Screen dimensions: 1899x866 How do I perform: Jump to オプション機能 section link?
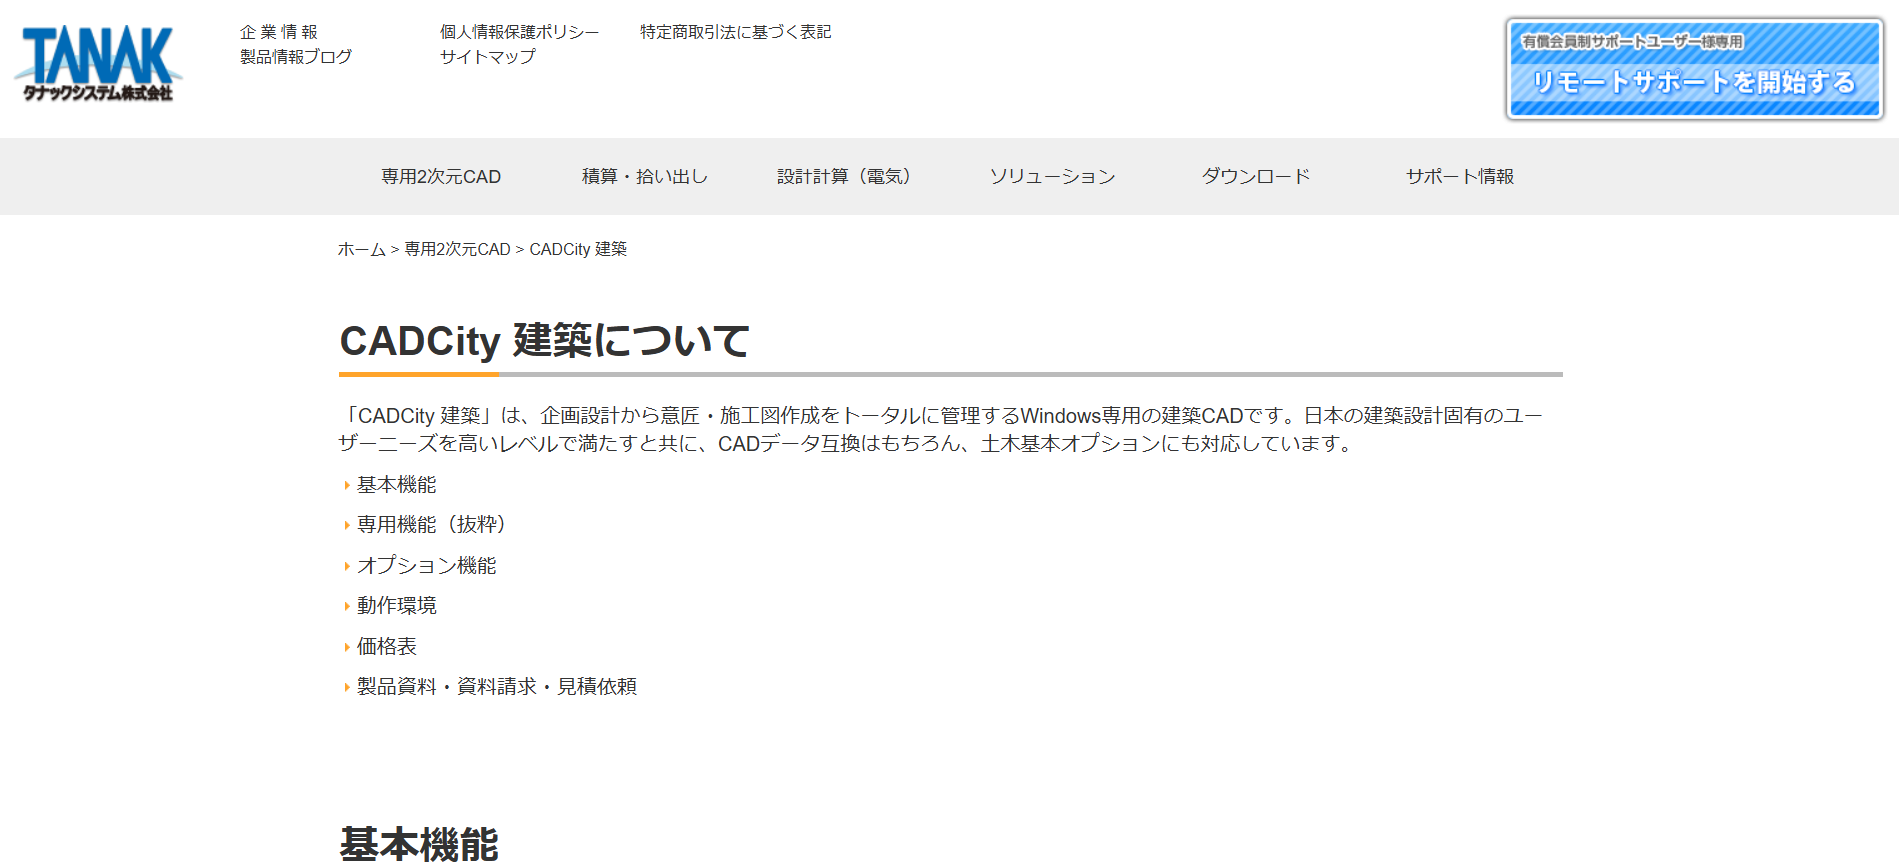[x=426, y=566]
